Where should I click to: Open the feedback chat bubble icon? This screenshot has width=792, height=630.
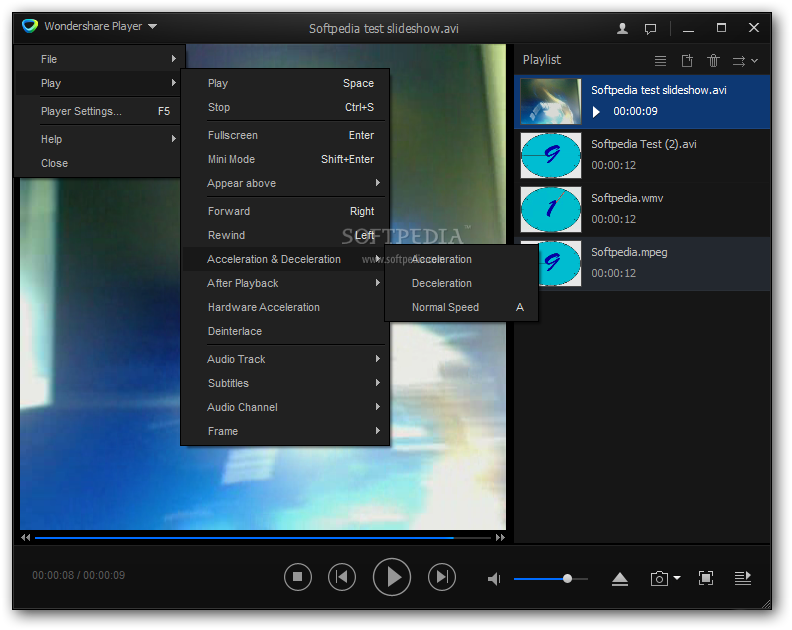(x=651, y=29)
